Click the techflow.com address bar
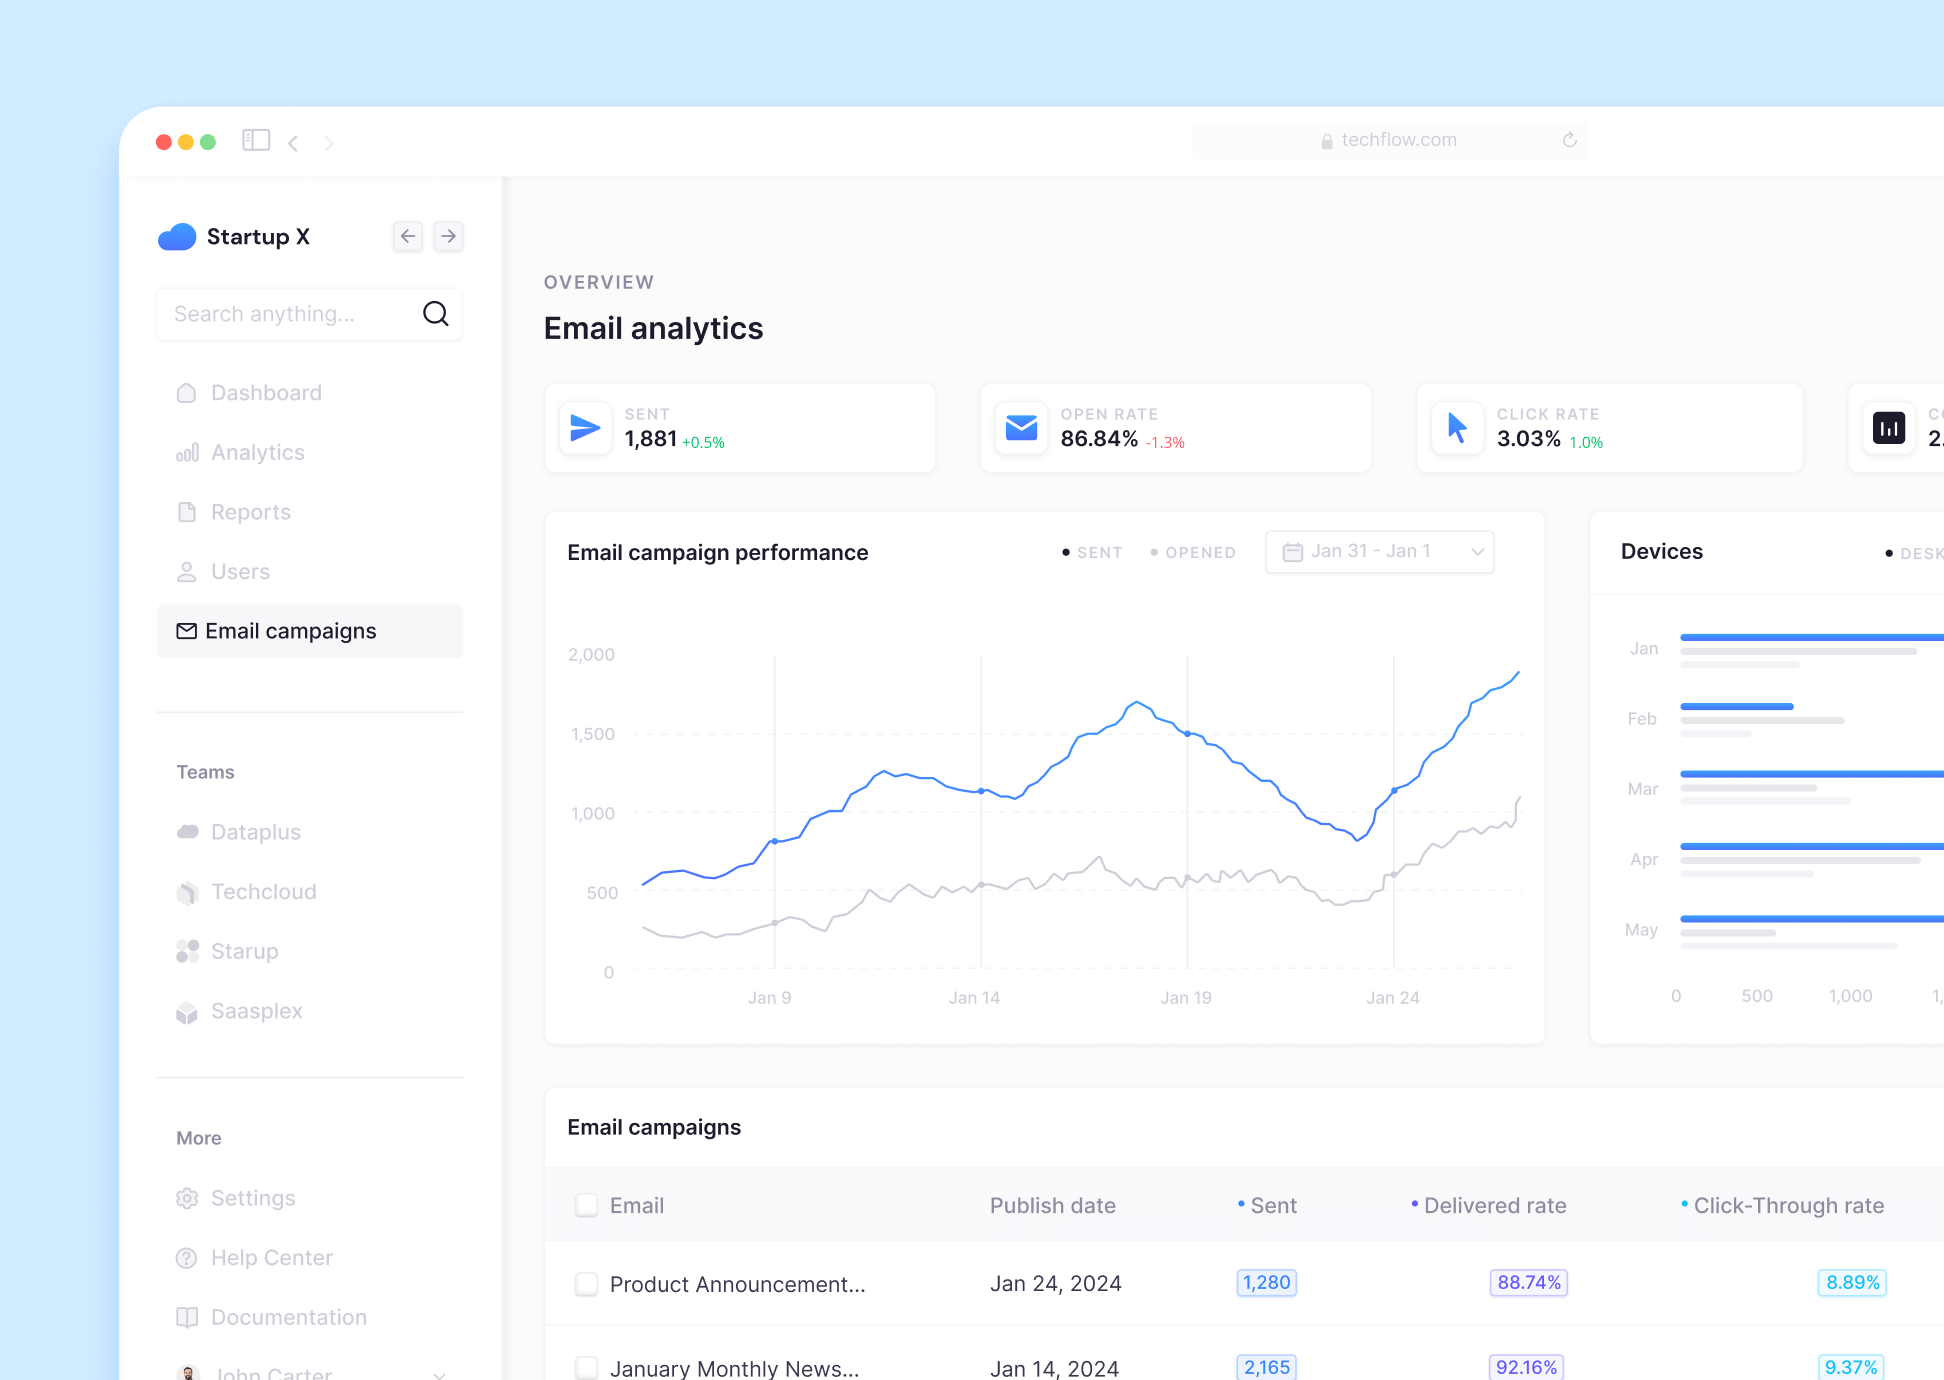This screenshot has height=1380, width=1944. pos(1389,140)
